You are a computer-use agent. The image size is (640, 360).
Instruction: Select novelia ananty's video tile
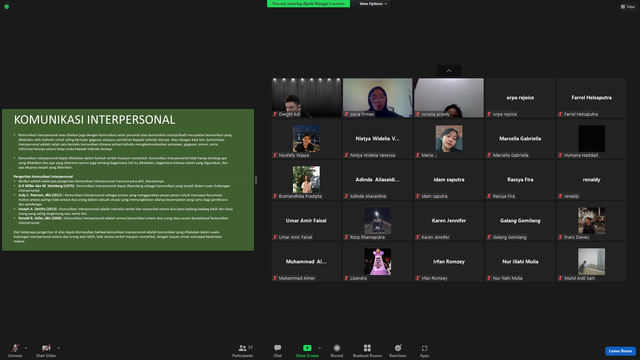point(449,98)
